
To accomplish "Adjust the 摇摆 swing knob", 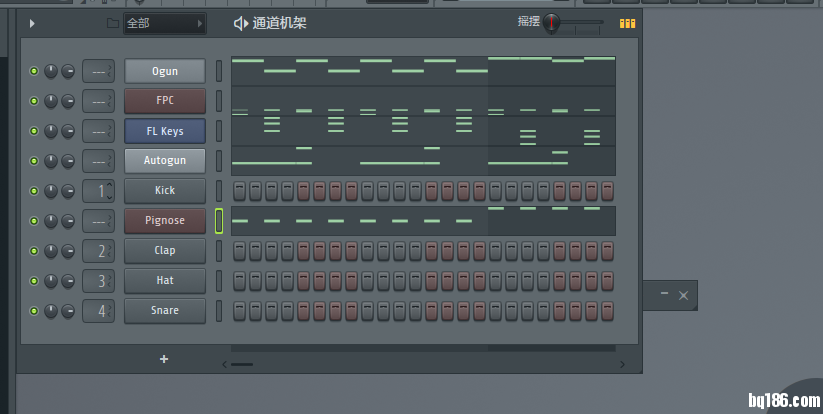I will [x=552, y=23].
